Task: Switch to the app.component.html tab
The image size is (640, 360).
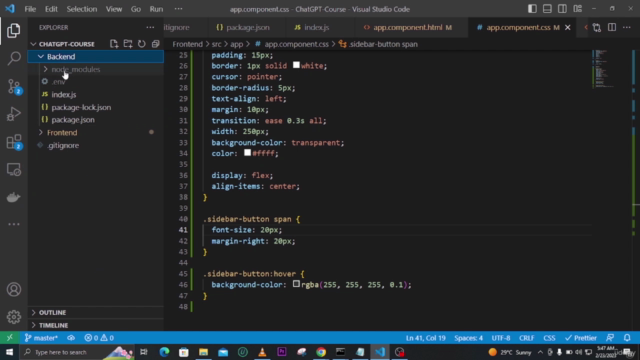Action: (x=411, y=27)
